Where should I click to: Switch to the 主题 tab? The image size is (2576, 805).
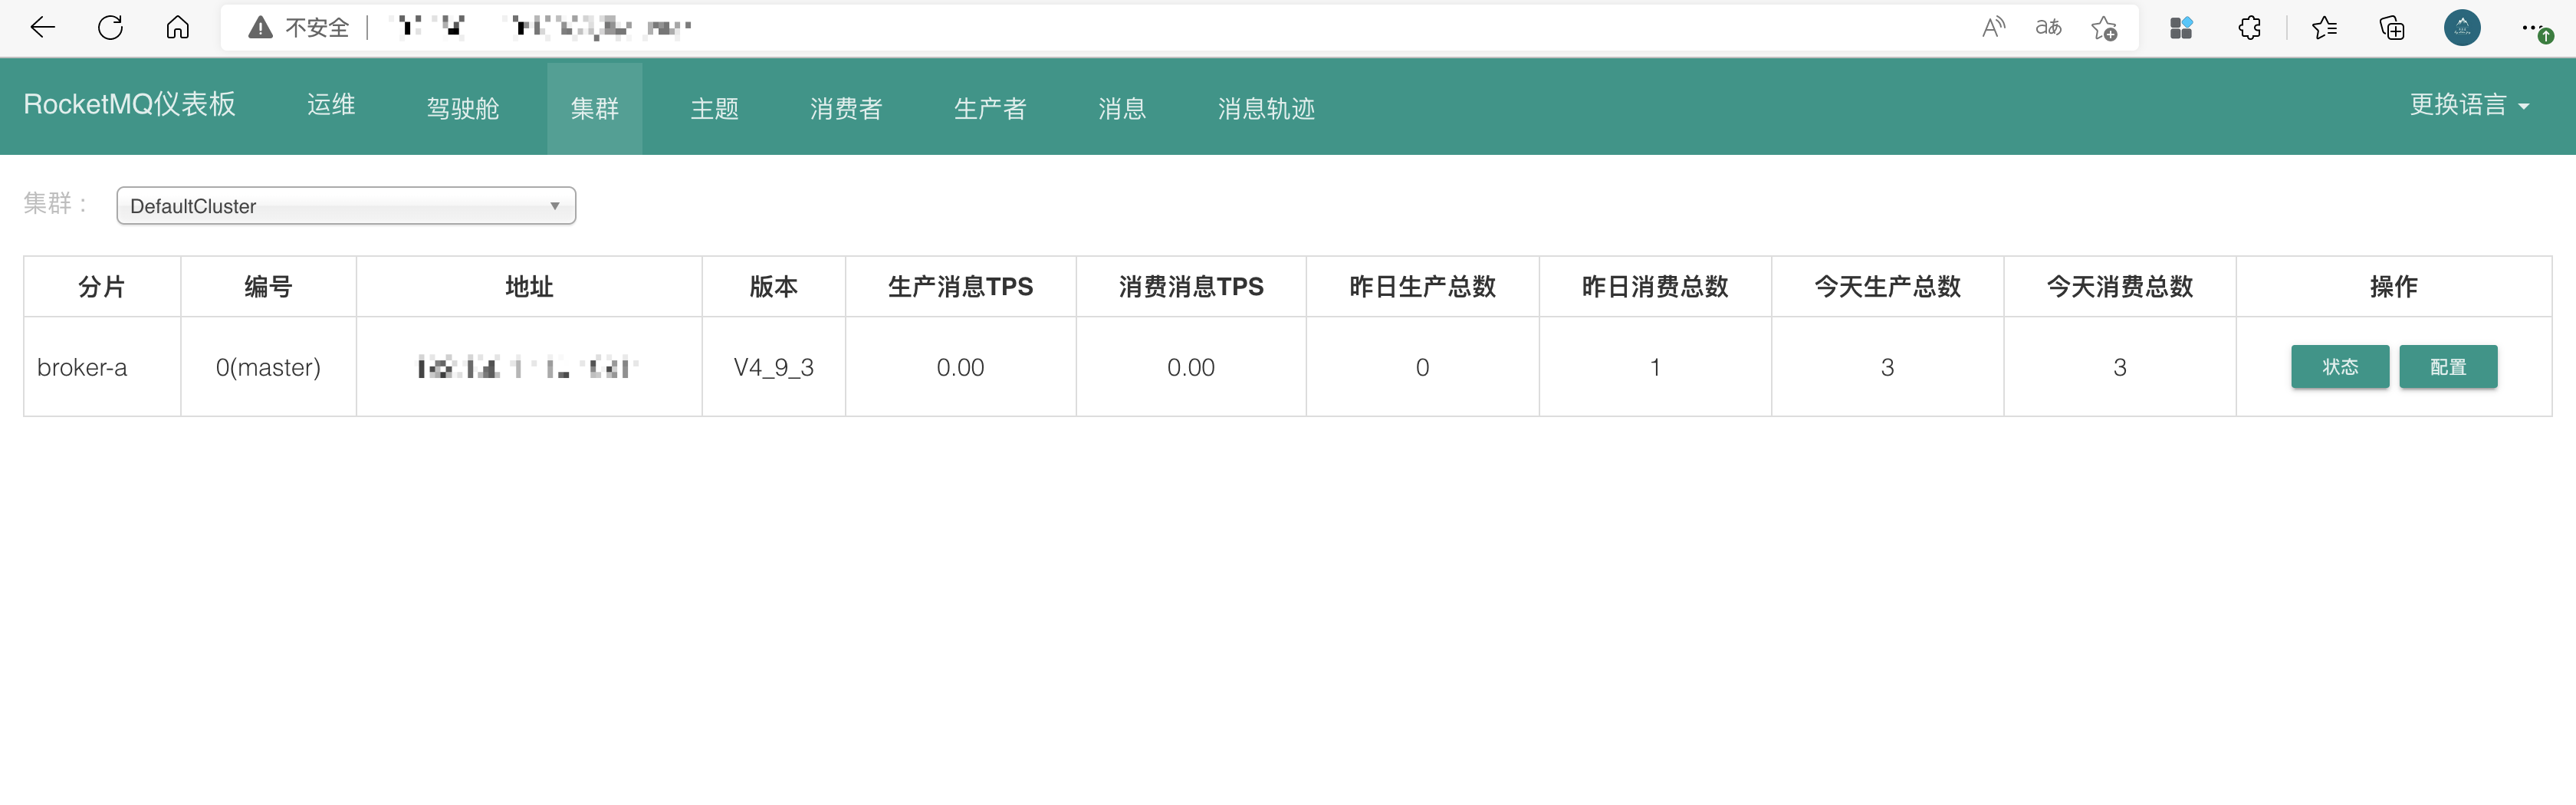click(x=715, y=108)
